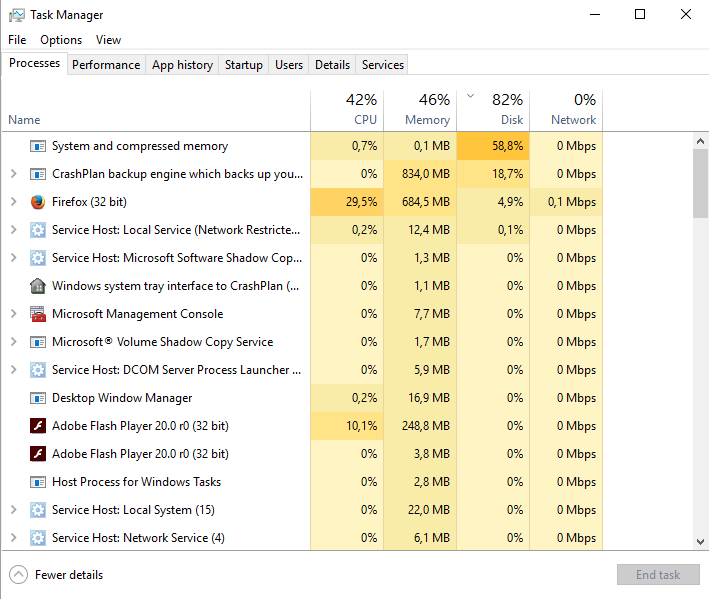709x599 pixels.
Task: Click Flash Player icon using 248,8 MB
Action: [x=38, y=426]
